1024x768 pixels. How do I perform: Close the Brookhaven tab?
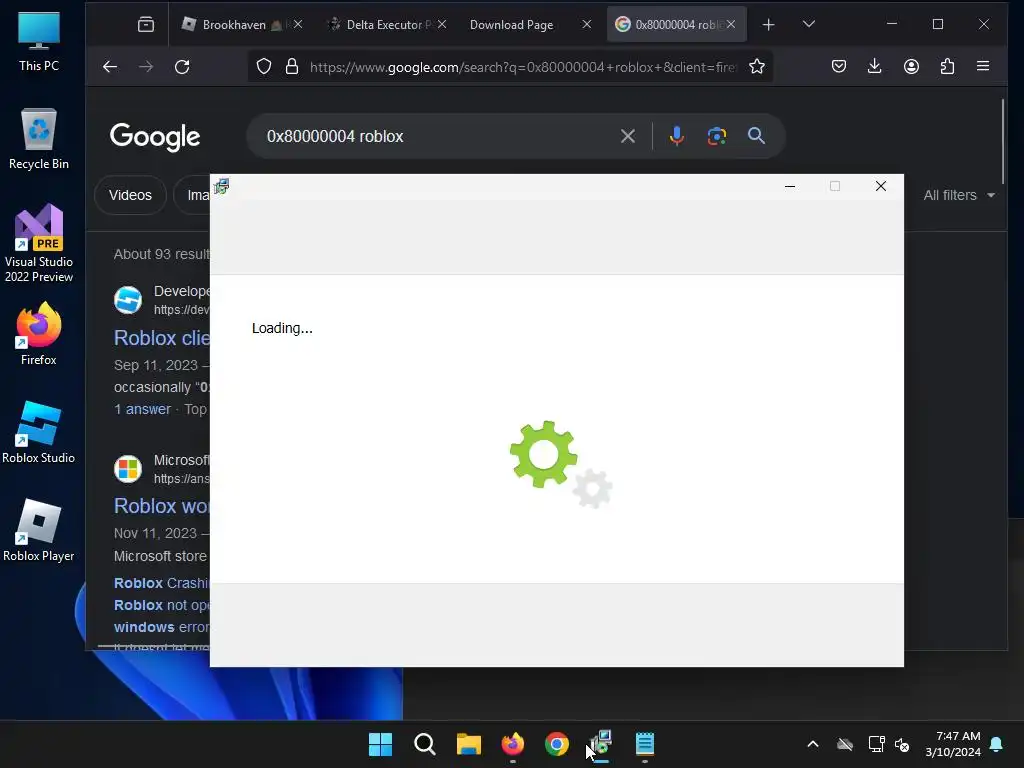pyautogui.click(x=298, y=24)
